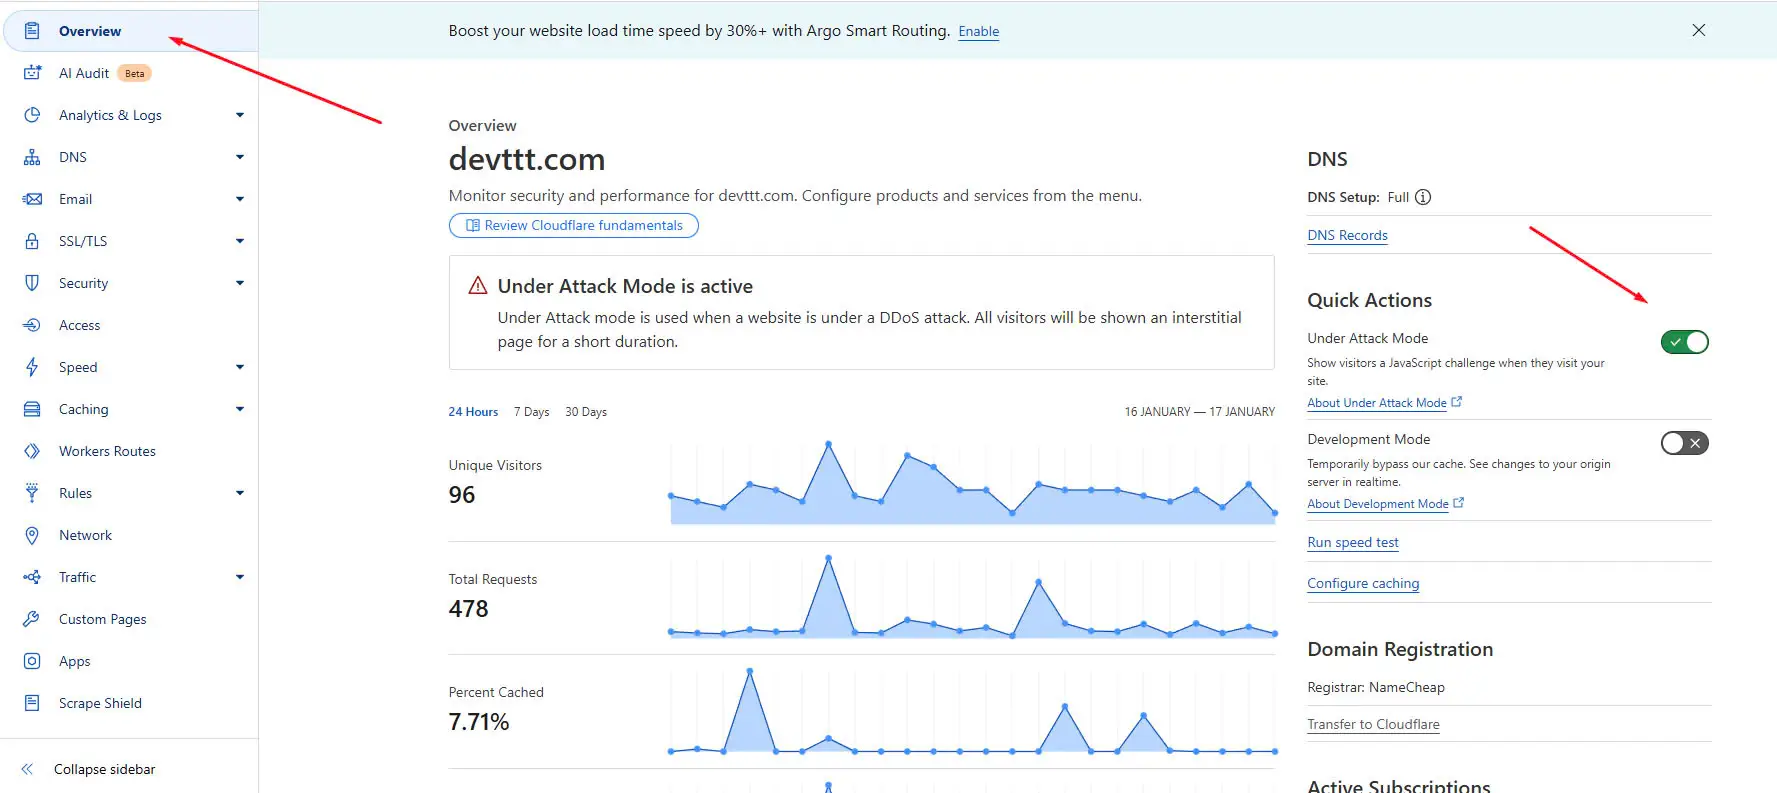The image size is (1777, 793).
Task: Select the 7 Days time range tab
Action: (x=531, y=412)
